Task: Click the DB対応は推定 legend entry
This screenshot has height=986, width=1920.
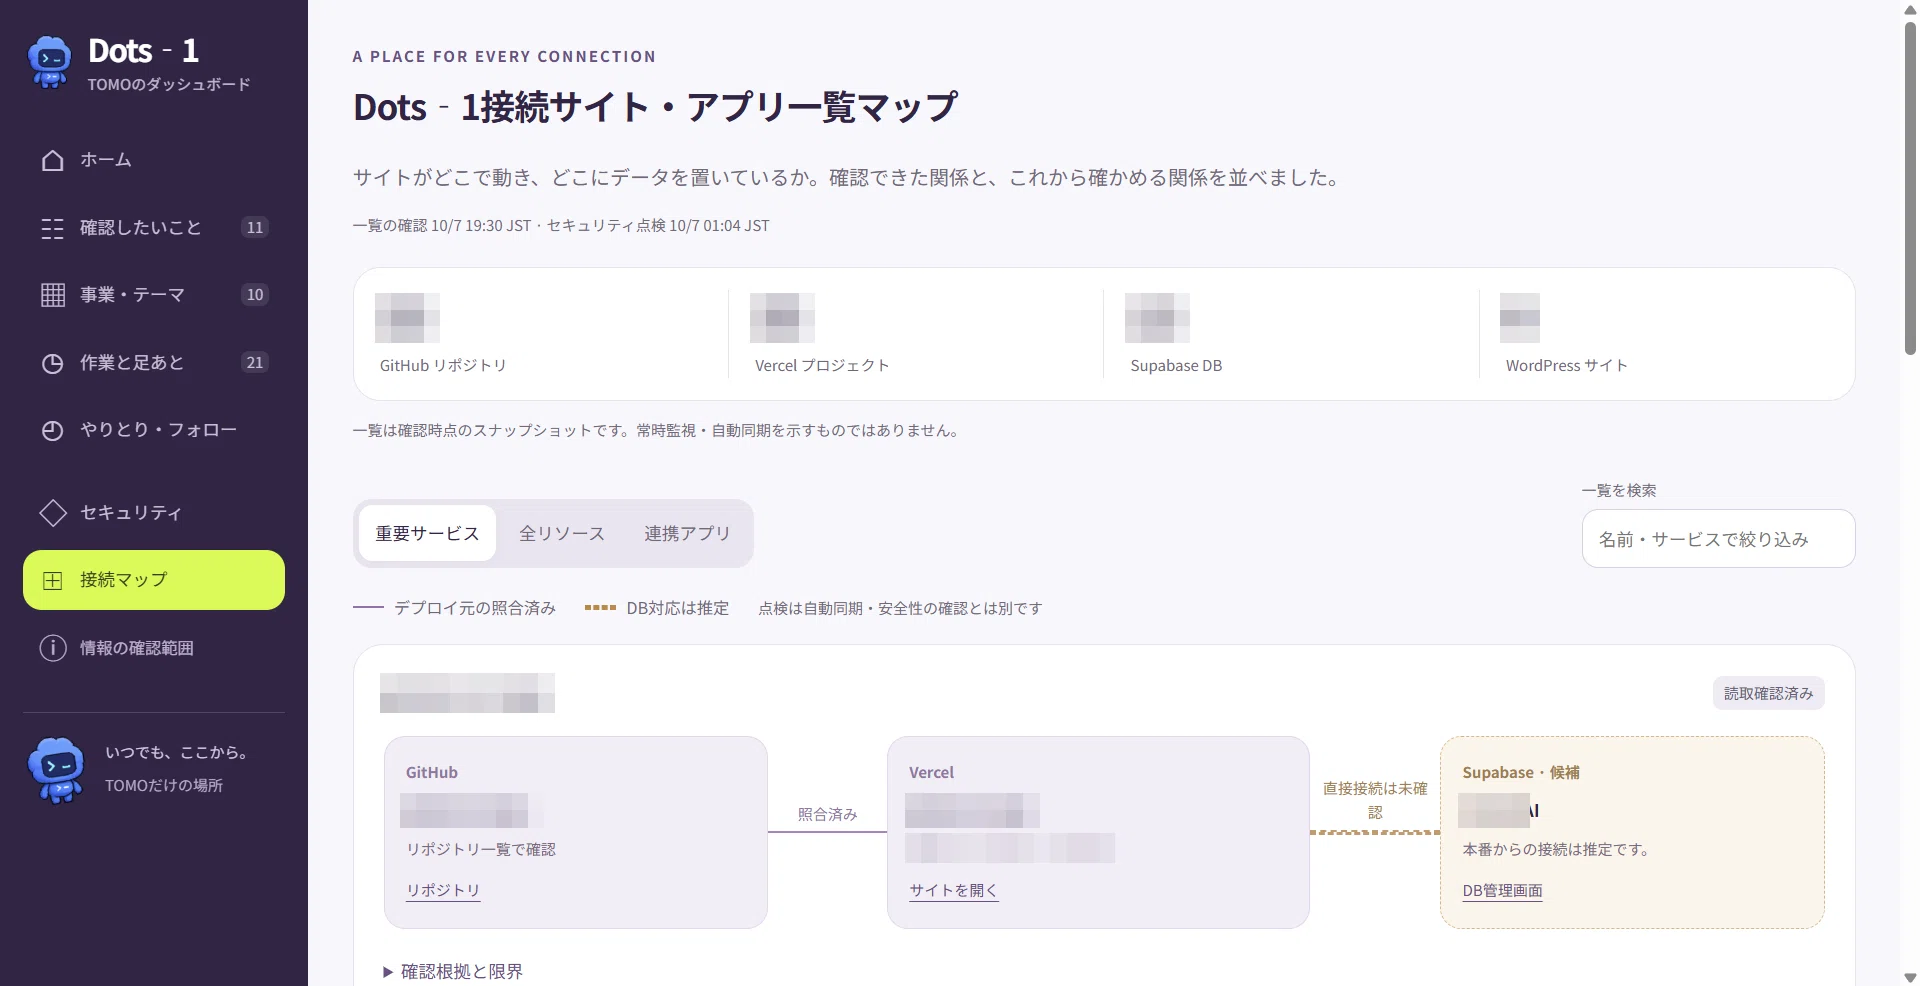Action: [x=657, y=608]
